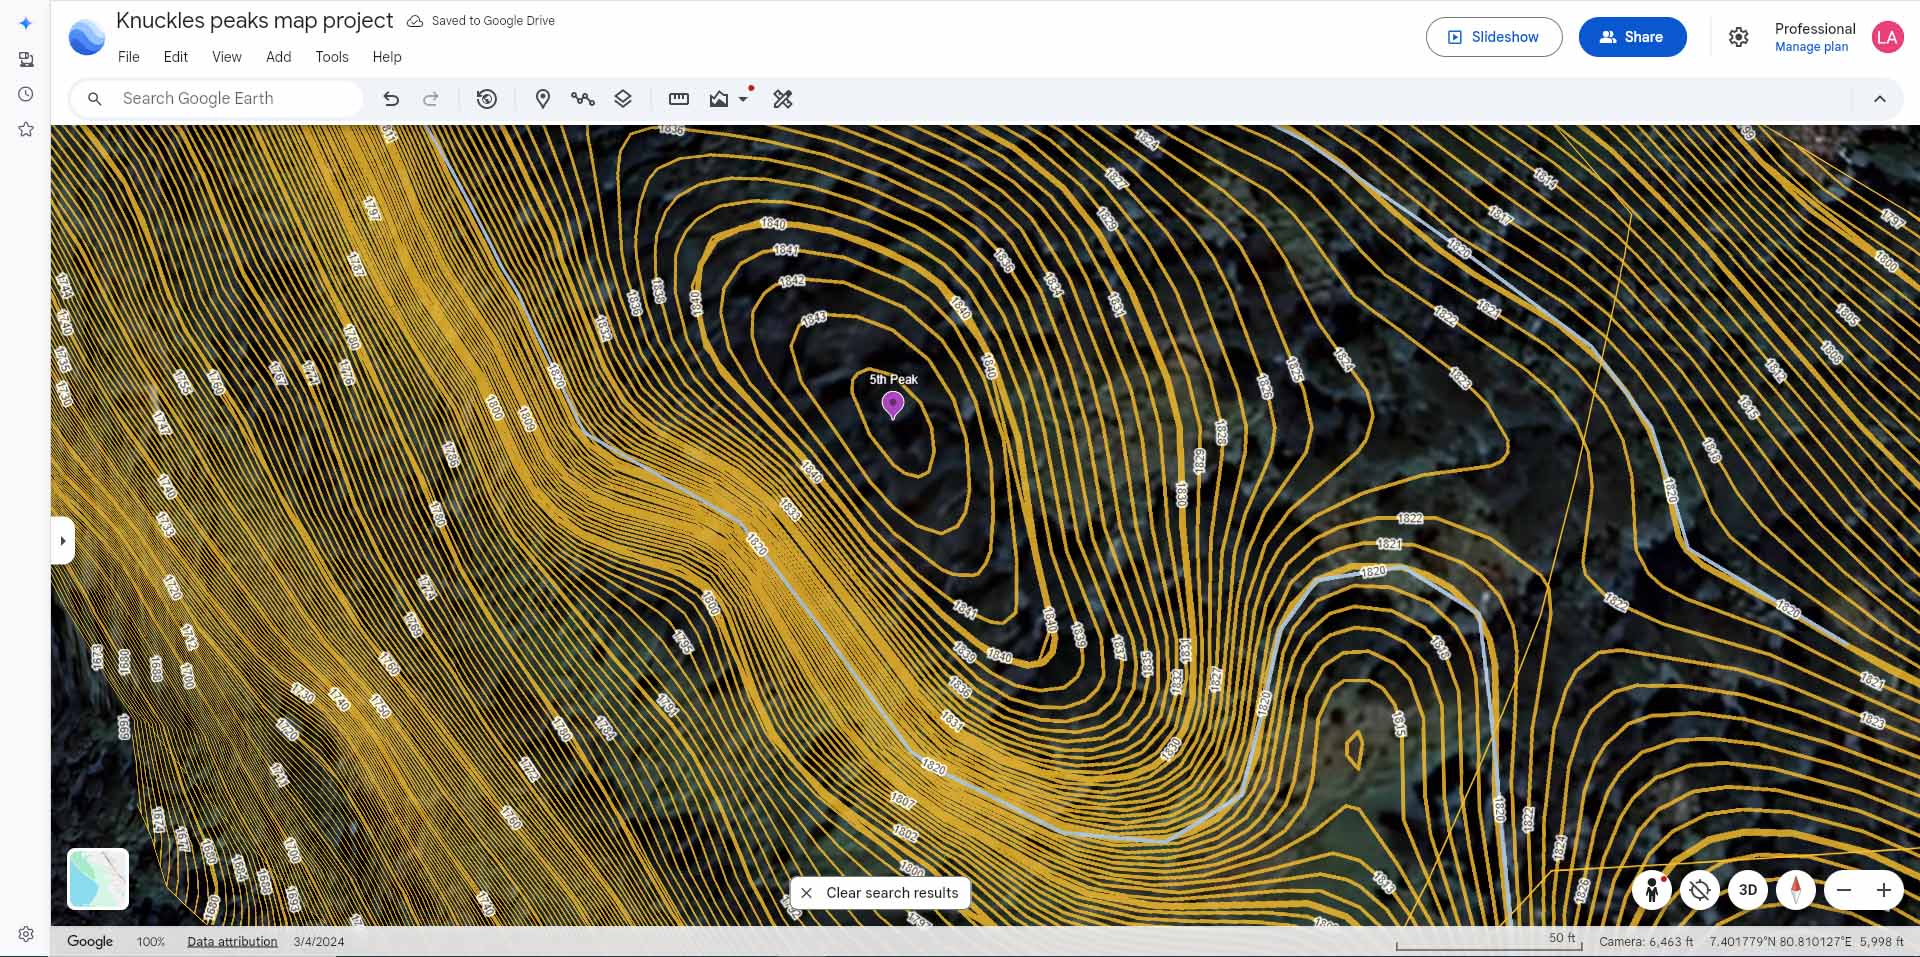Open the Add menu
Viewport: 1920px width, 957px height.
click(x=279, y=57)
